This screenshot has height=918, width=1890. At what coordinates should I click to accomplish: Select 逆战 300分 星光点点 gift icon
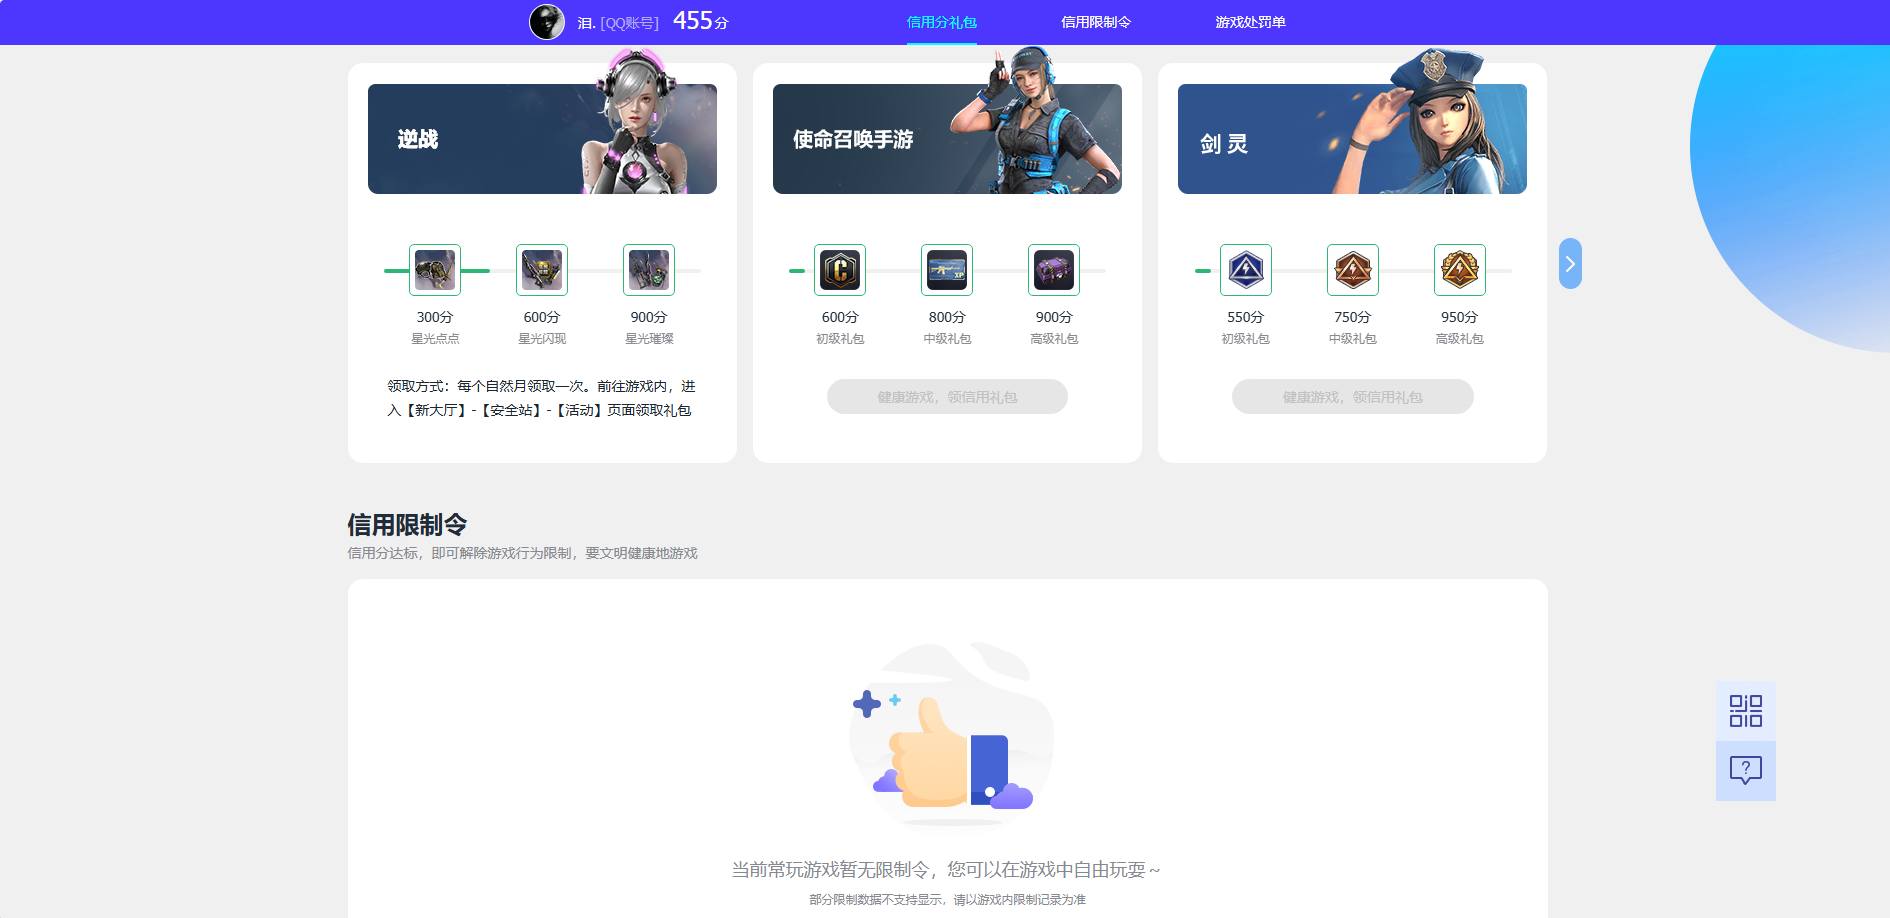pyautogui.click(x=435, y=270)
